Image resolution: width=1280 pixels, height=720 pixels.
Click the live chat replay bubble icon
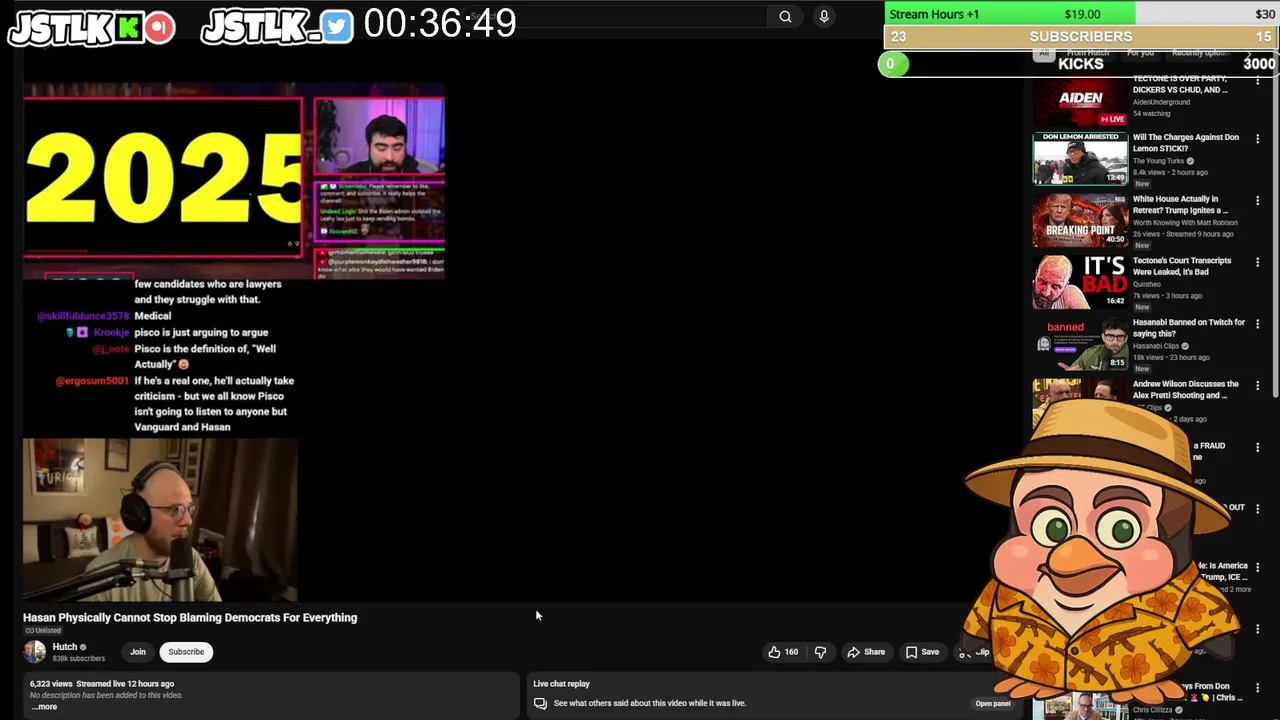click(540, 703)
